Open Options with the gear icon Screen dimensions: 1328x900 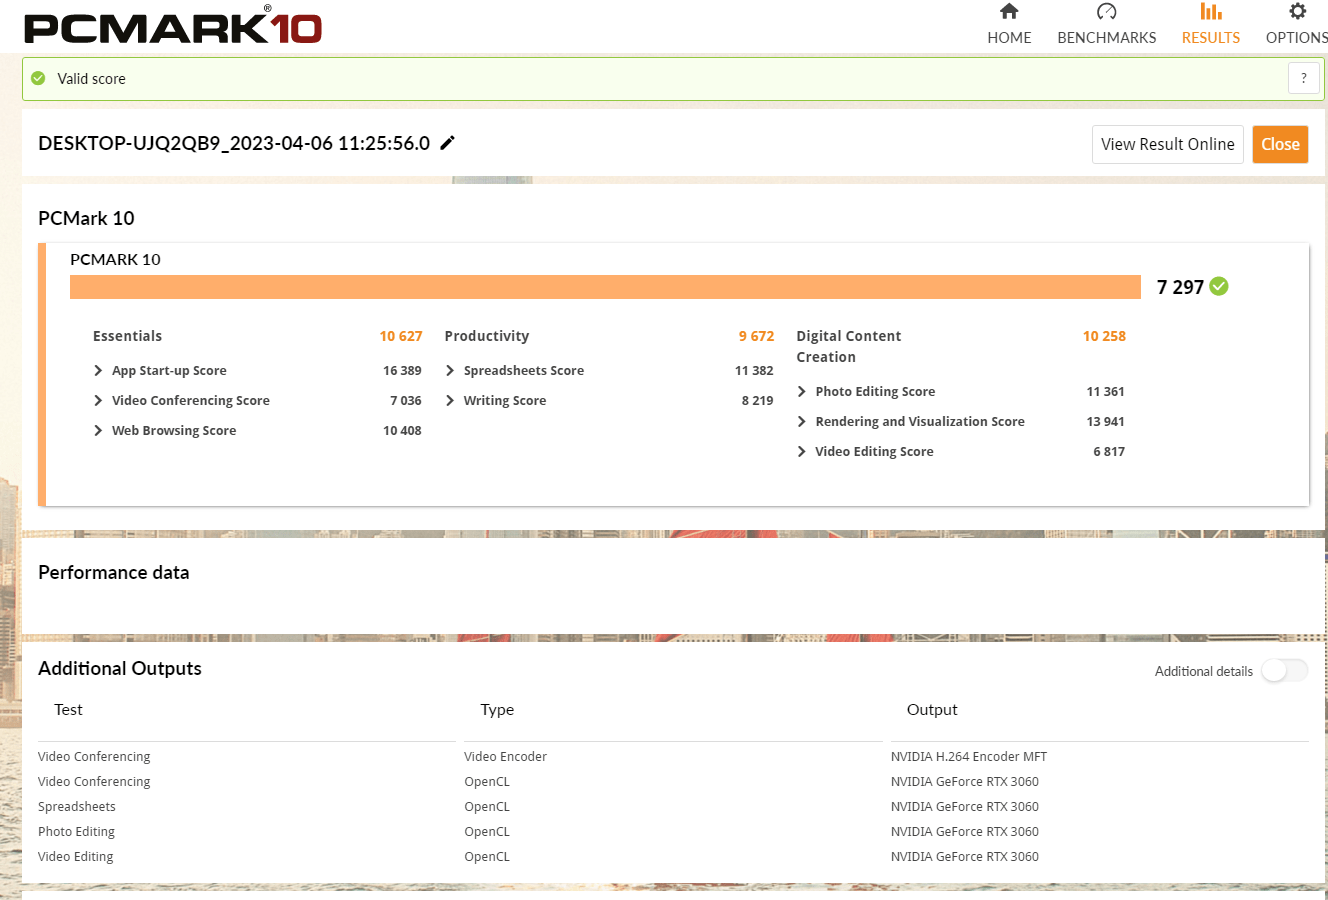tap(1297, 12)
